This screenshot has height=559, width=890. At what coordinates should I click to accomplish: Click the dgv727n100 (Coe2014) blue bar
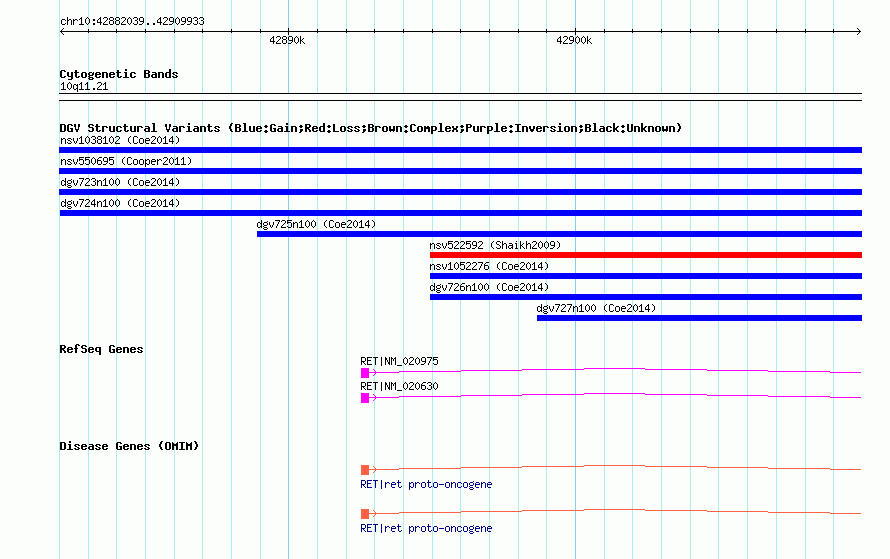click(x=699, y=318)
